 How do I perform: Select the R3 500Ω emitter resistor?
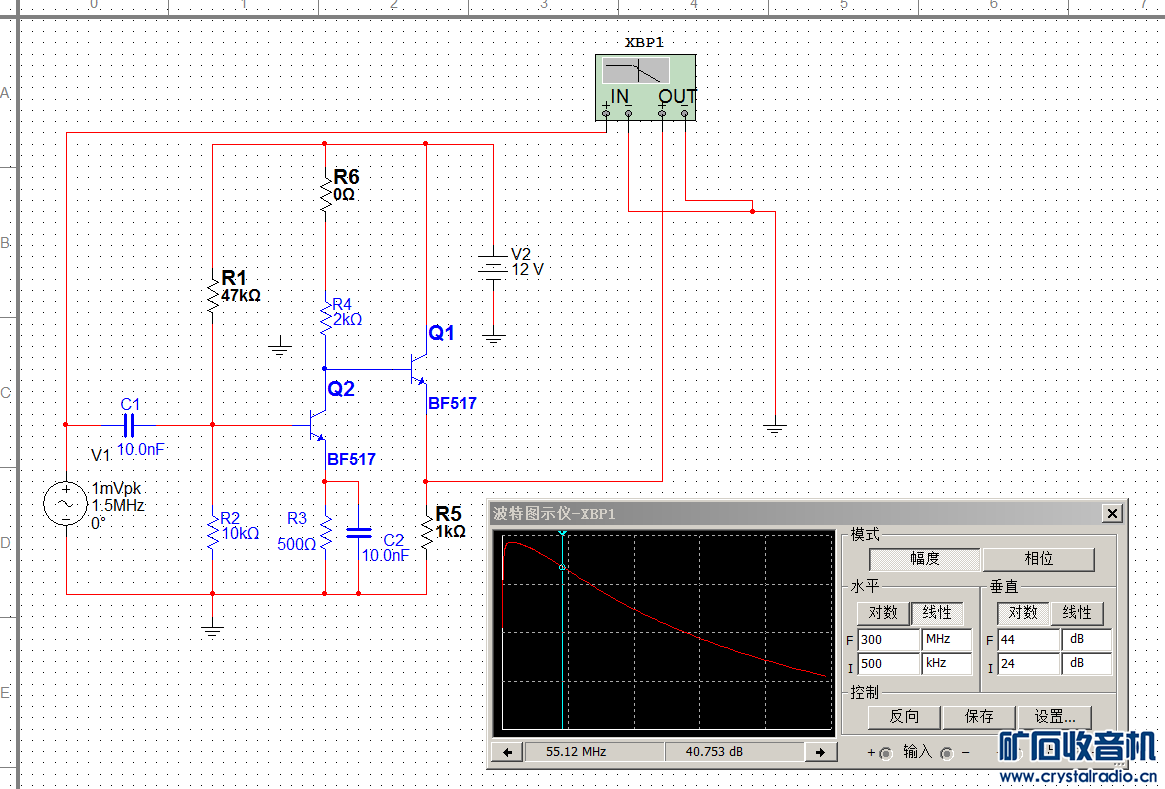tap(325, 531)
